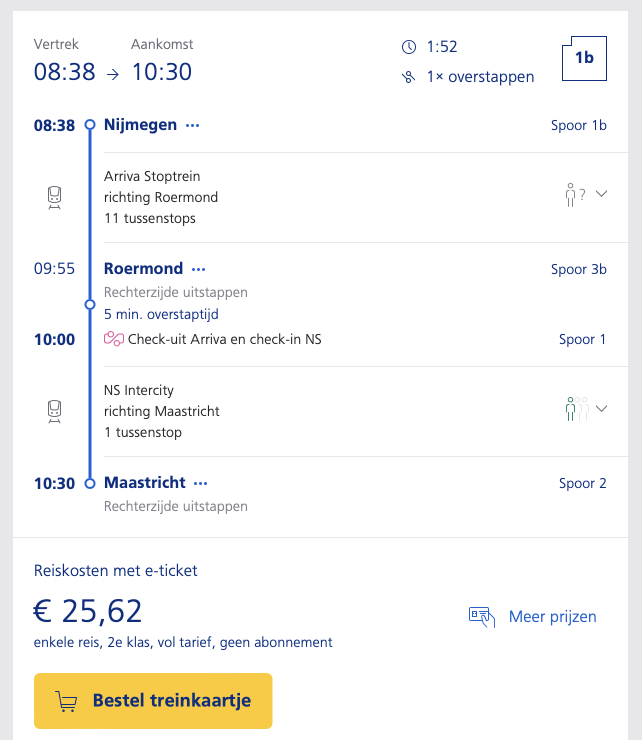Expand the NS Intercity leg details

pos(601,408)
